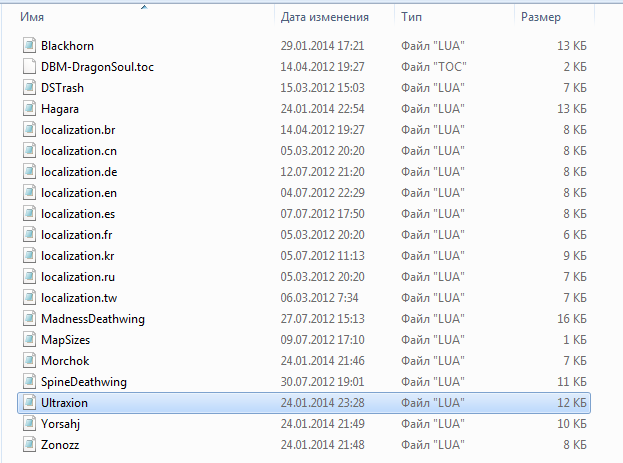The image size is (623, 463).
Task: Click the date 24.01.2014 23:28
Action: point(322,403)
